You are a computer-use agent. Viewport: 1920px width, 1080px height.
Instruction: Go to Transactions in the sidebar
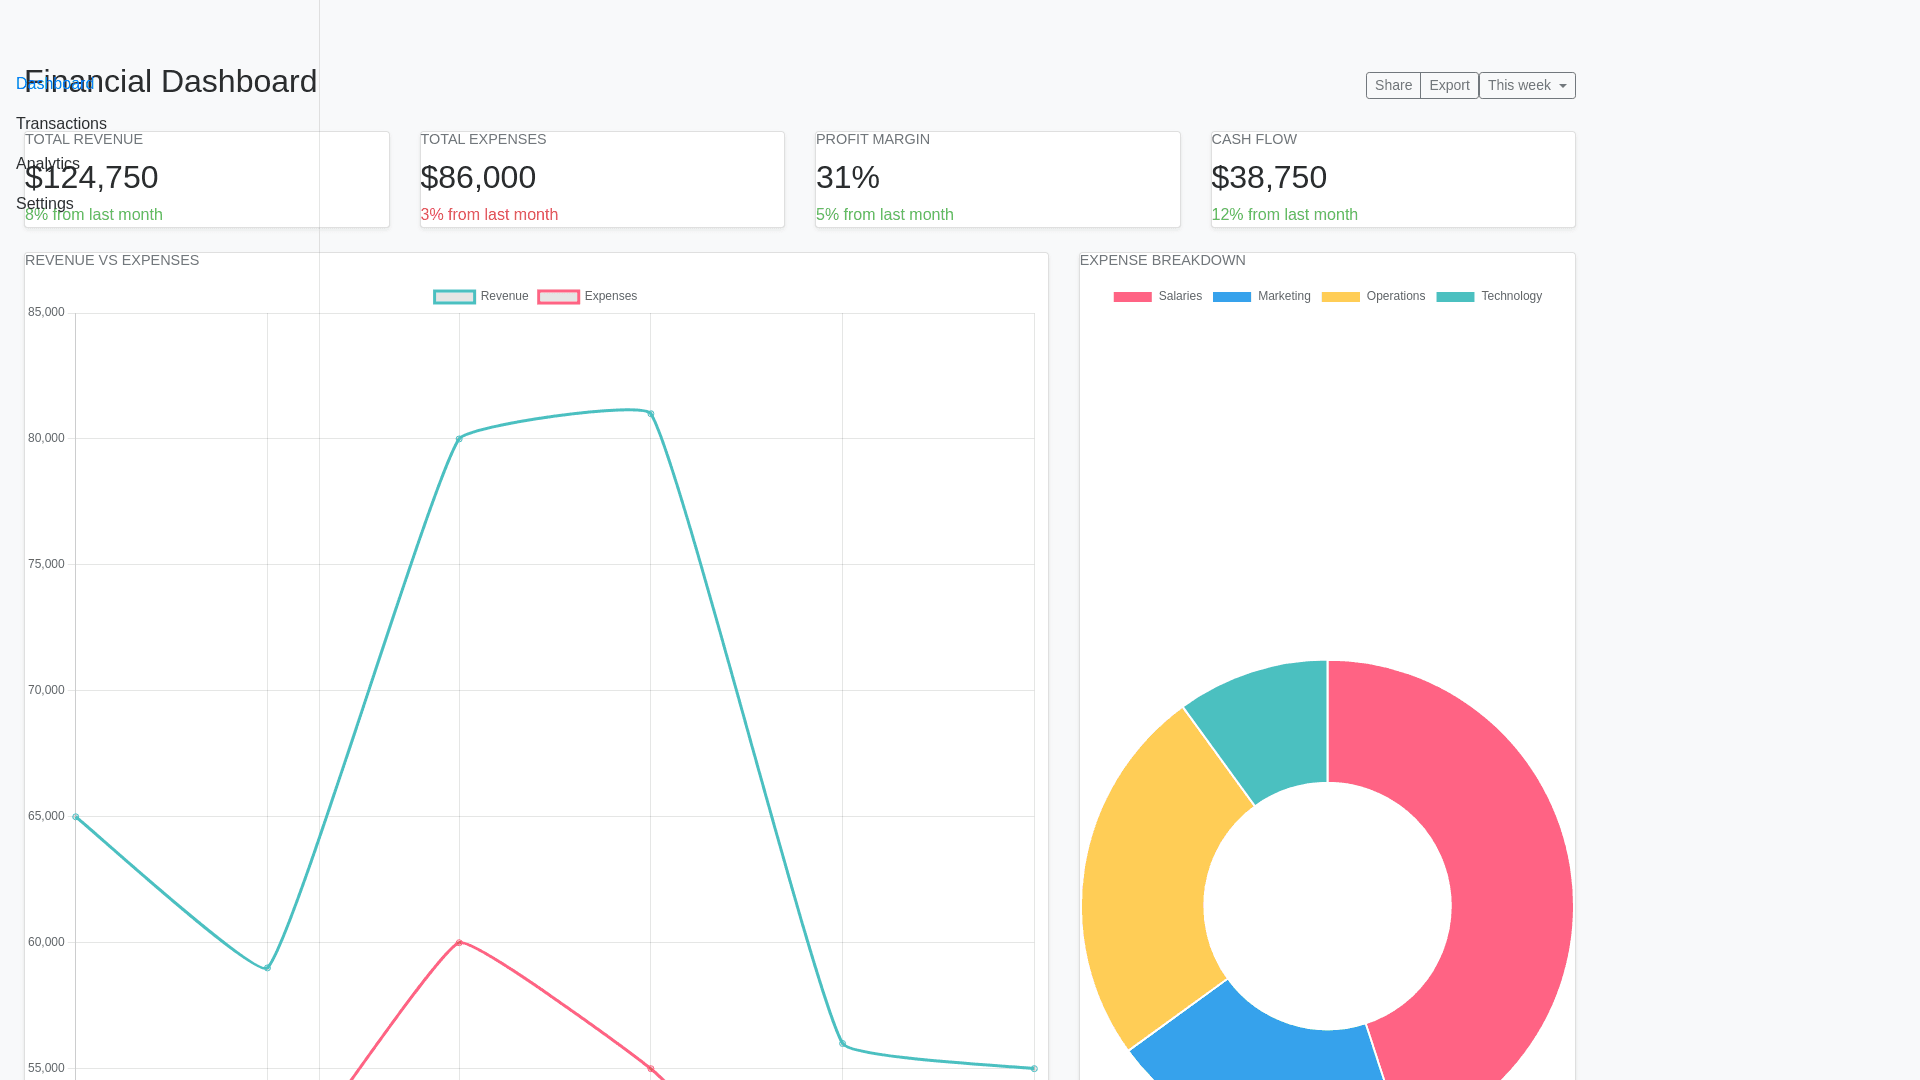pos(61,124)
